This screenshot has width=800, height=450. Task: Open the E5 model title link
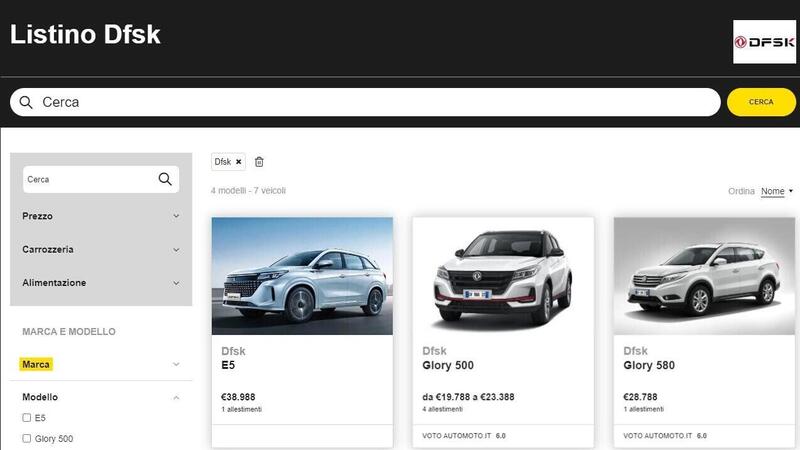click(x=228, y=365)
